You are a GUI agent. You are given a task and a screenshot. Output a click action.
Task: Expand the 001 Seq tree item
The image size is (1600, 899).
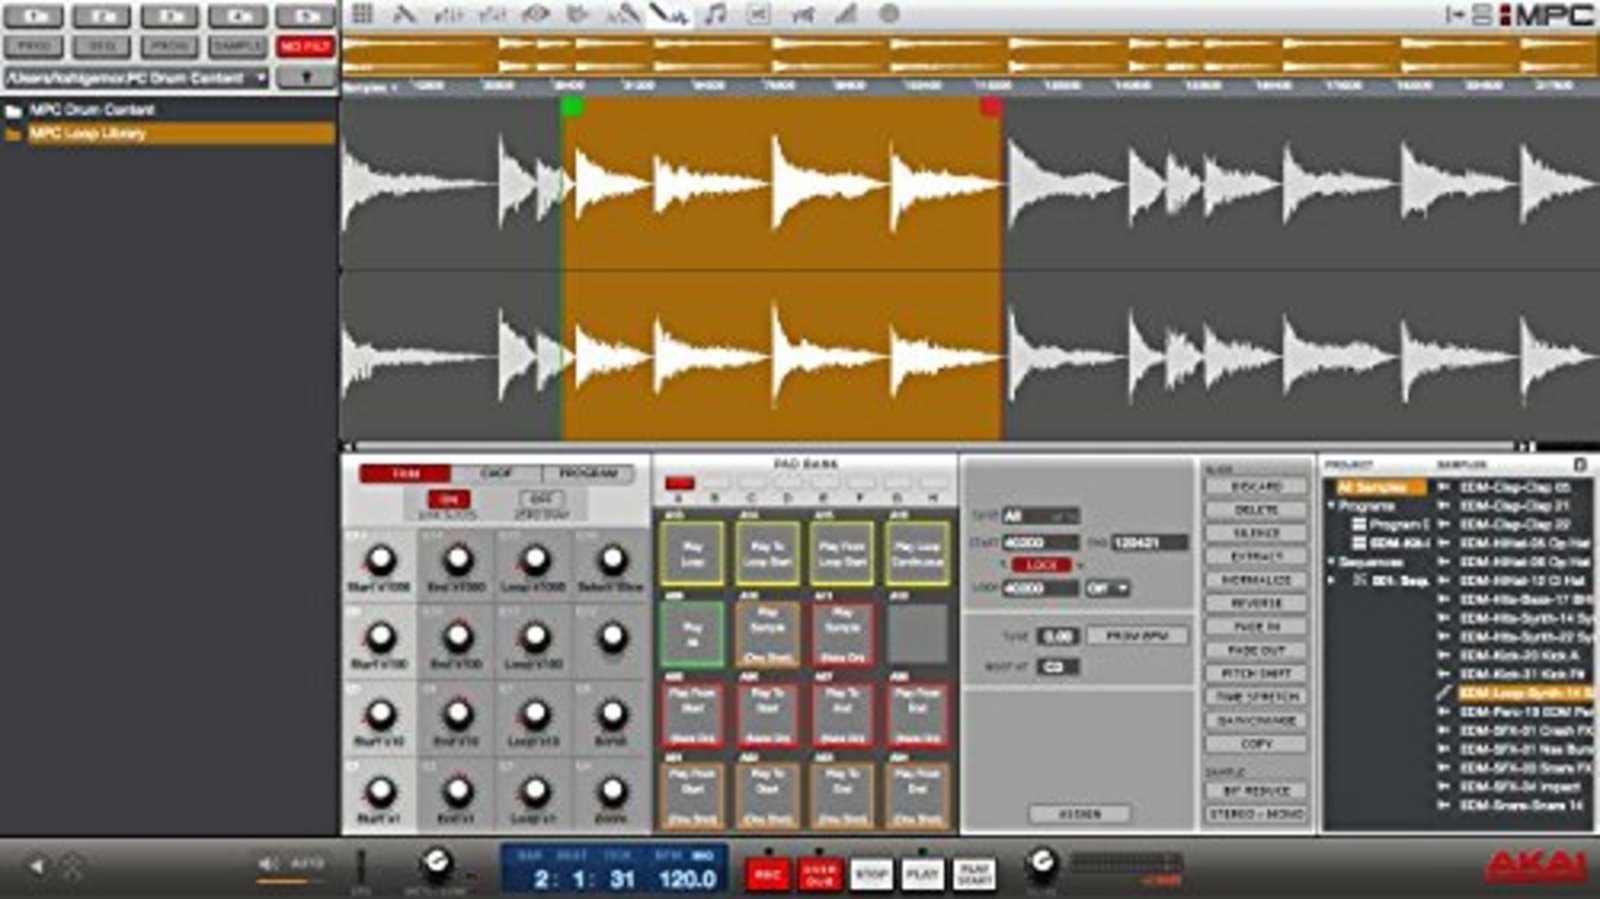1332,581
